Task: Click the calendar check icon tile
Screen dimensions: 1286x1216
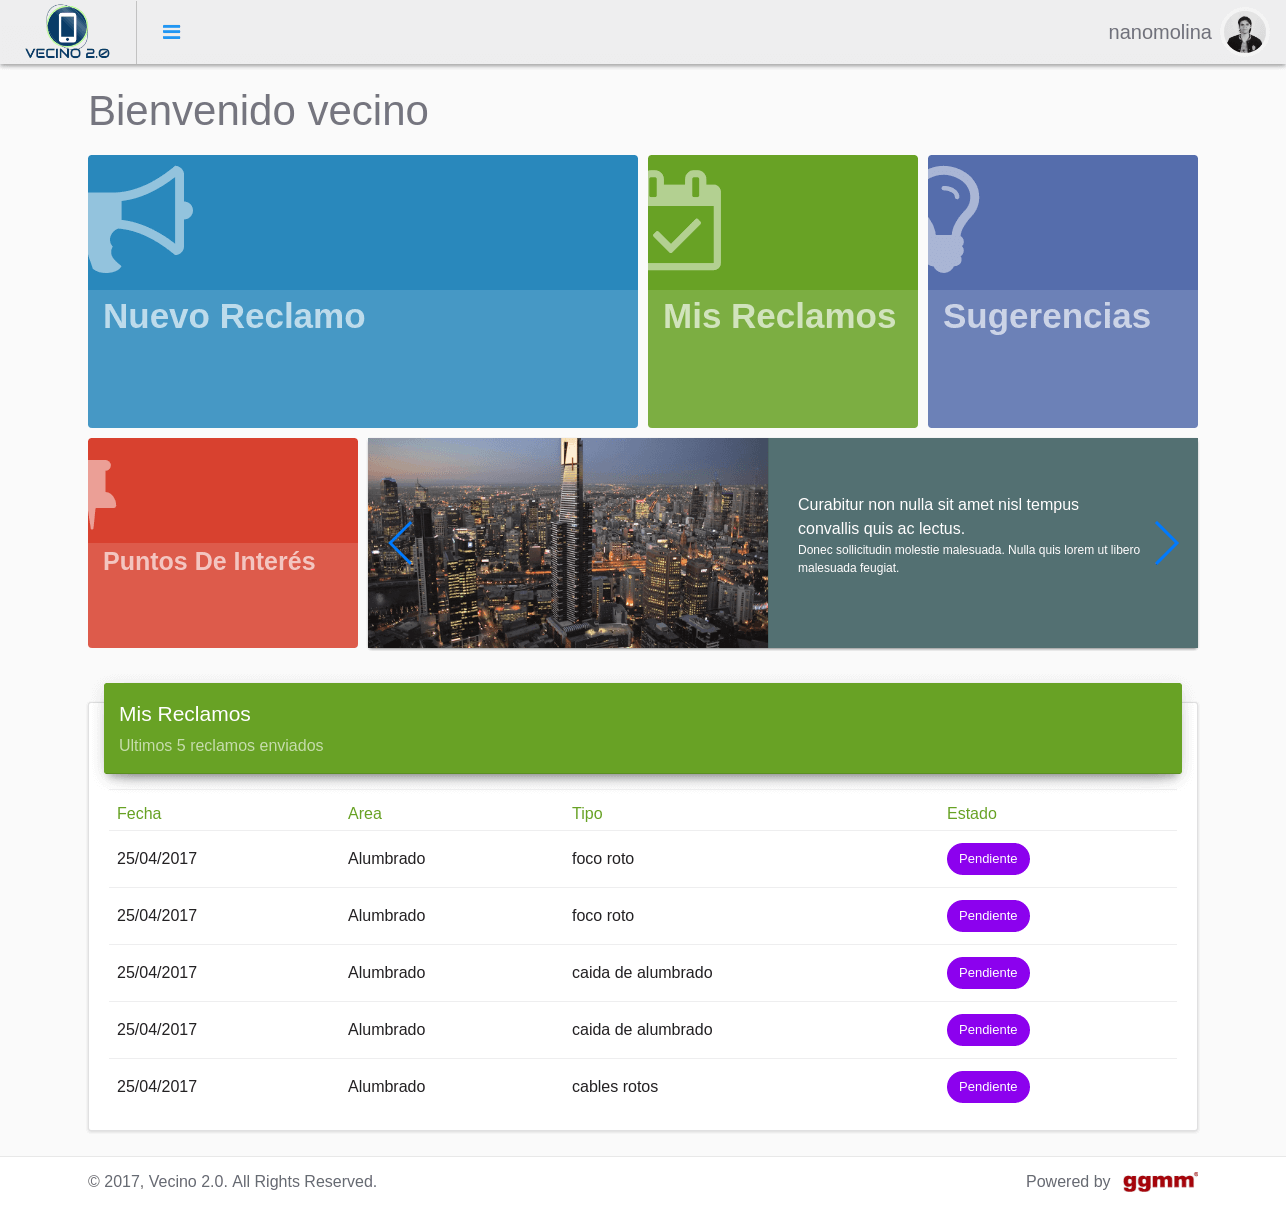Action: coord(684,221)
